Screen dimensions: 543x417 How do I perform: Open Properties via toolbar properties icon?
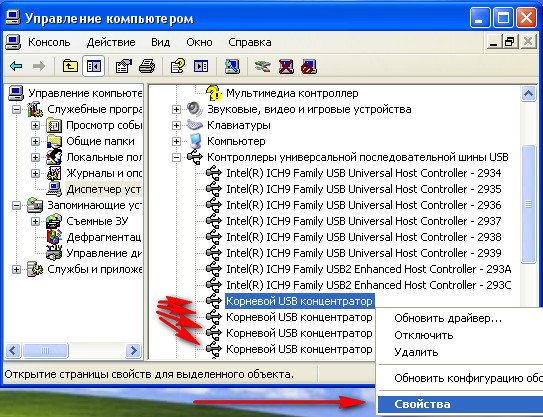(x=124, y=66)
